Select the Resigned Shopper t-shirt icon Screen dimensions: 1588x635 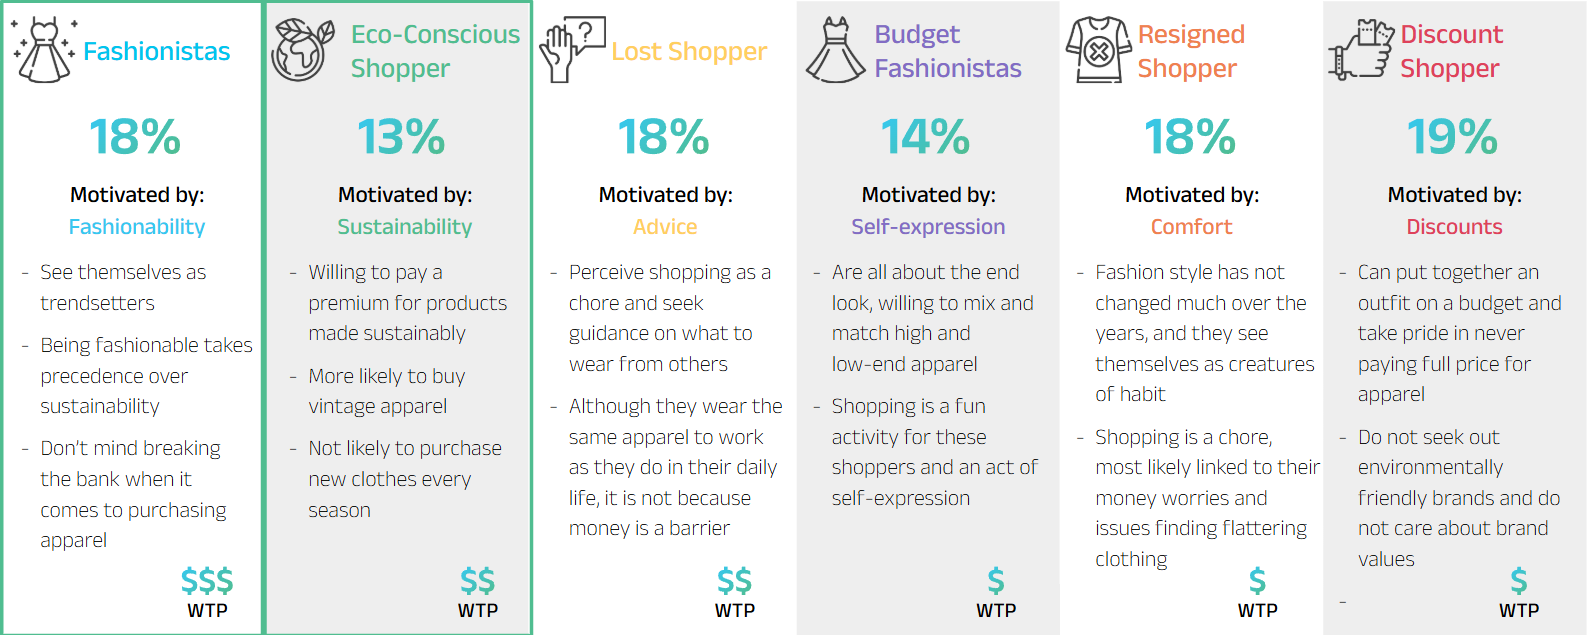1098,50
